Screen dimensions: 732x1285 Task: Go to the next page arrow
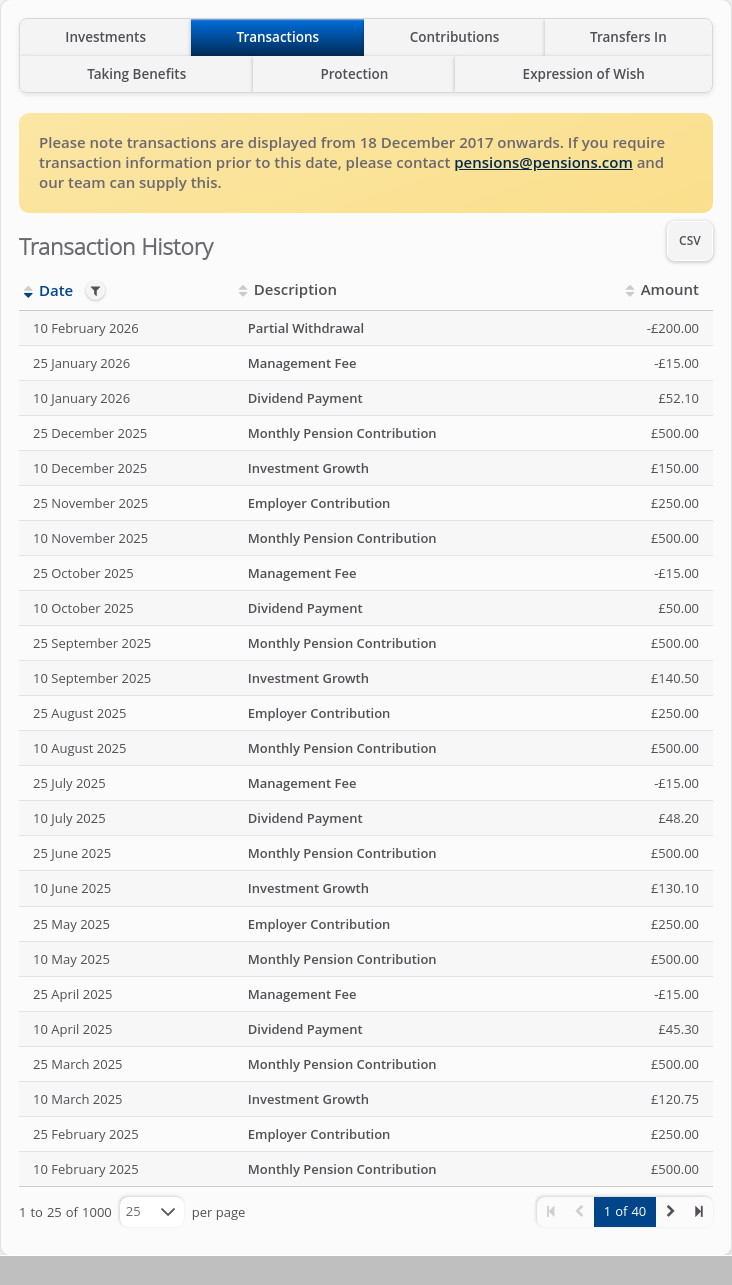point(670,1211)
